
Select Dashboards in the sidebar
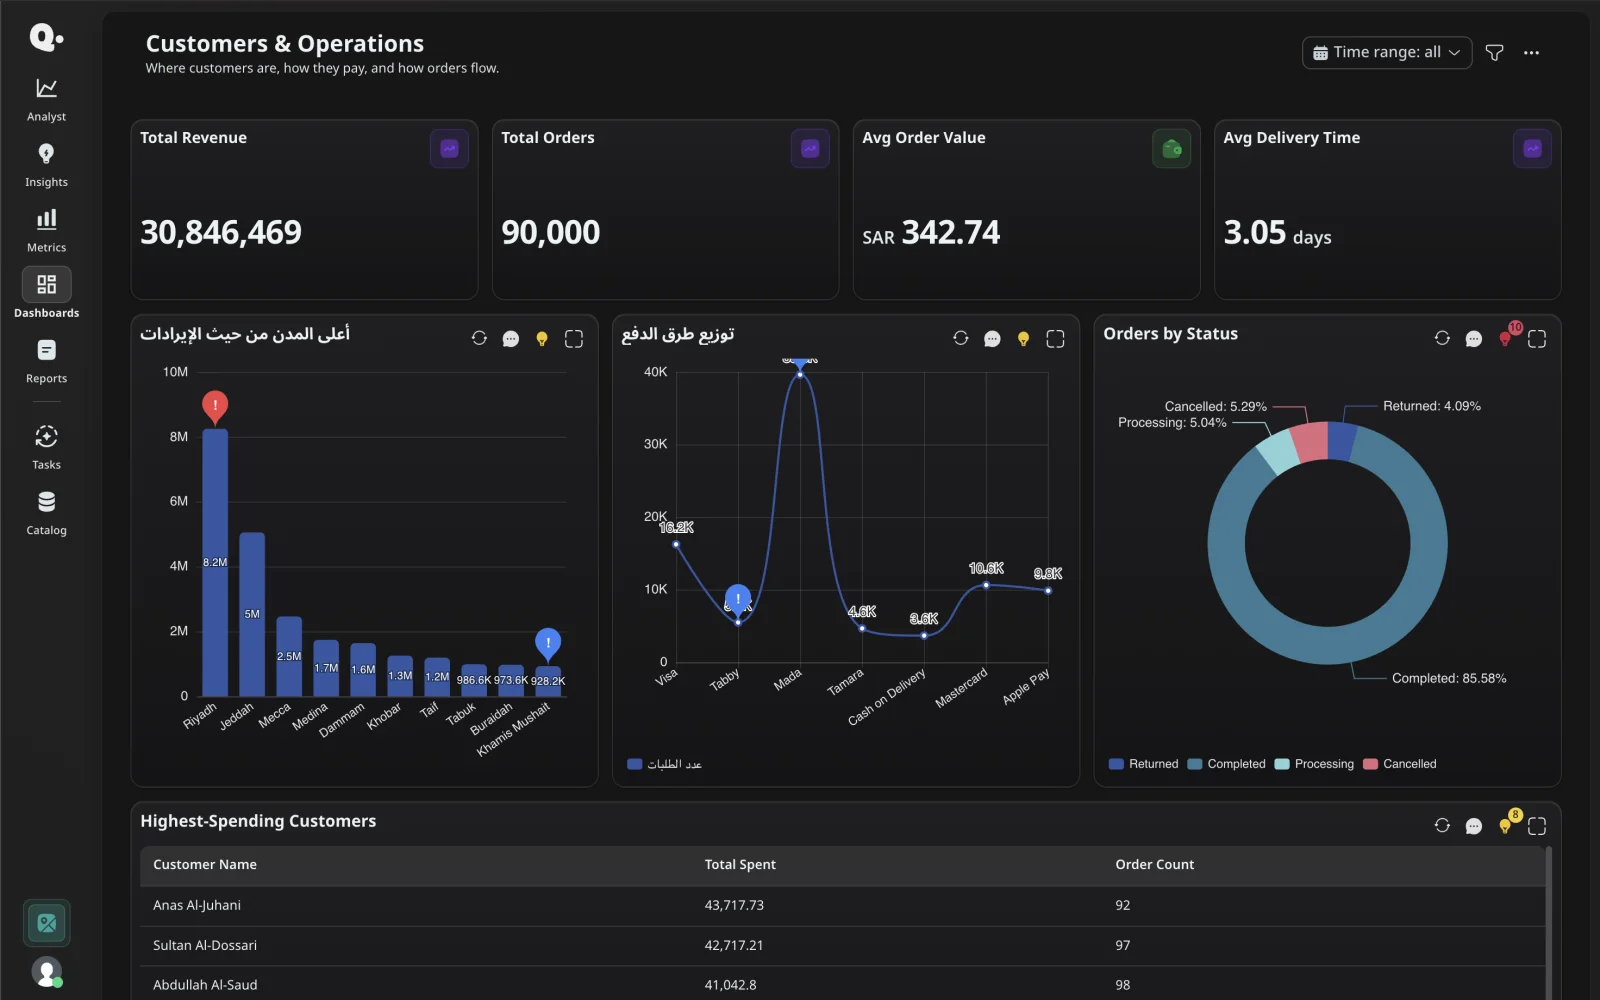click(x=46, y=294)
